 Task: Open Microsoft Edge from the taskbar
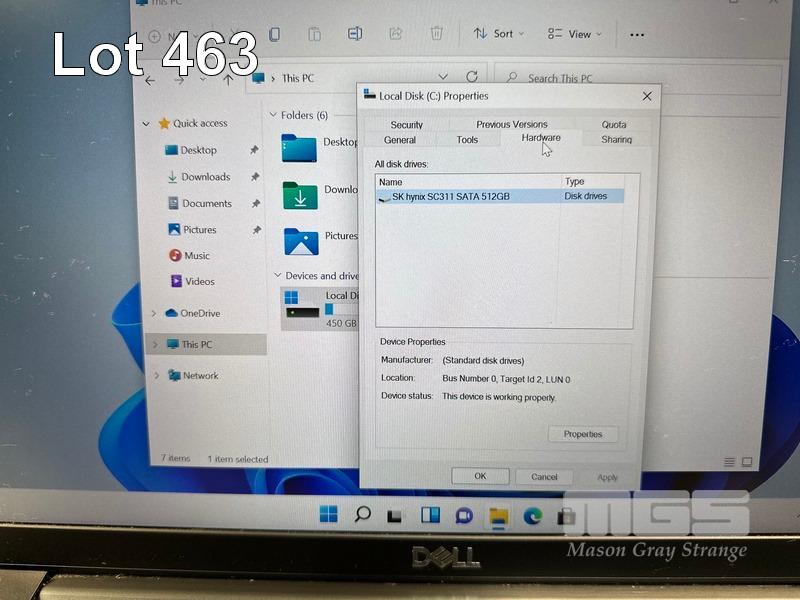pos(533,515)
